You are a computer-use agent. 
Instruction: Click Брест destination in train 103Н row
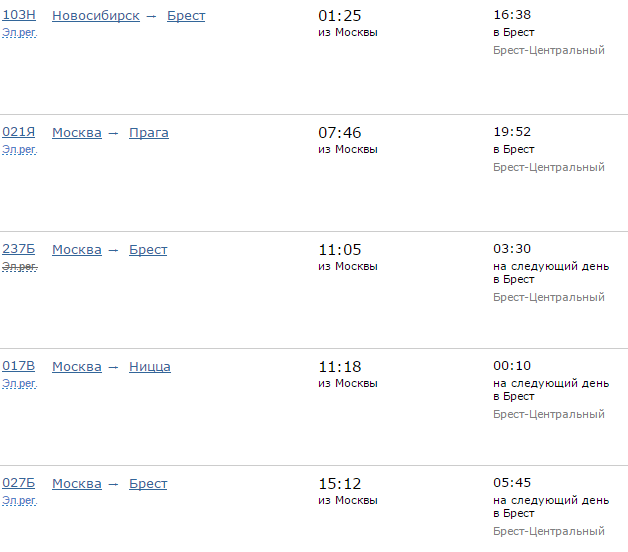[x=186, y=16]
